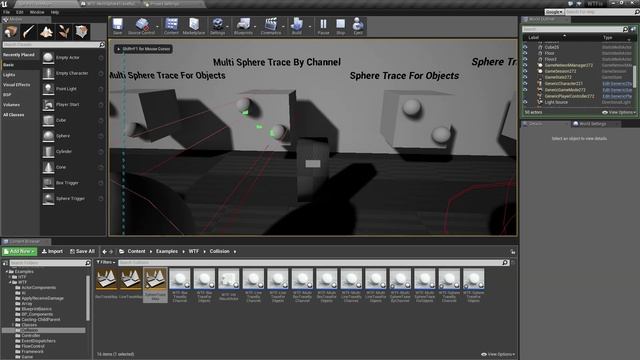Click WTF in the breadcrumb path
Screen dimensions: 640x360
[x=194, y=251]
